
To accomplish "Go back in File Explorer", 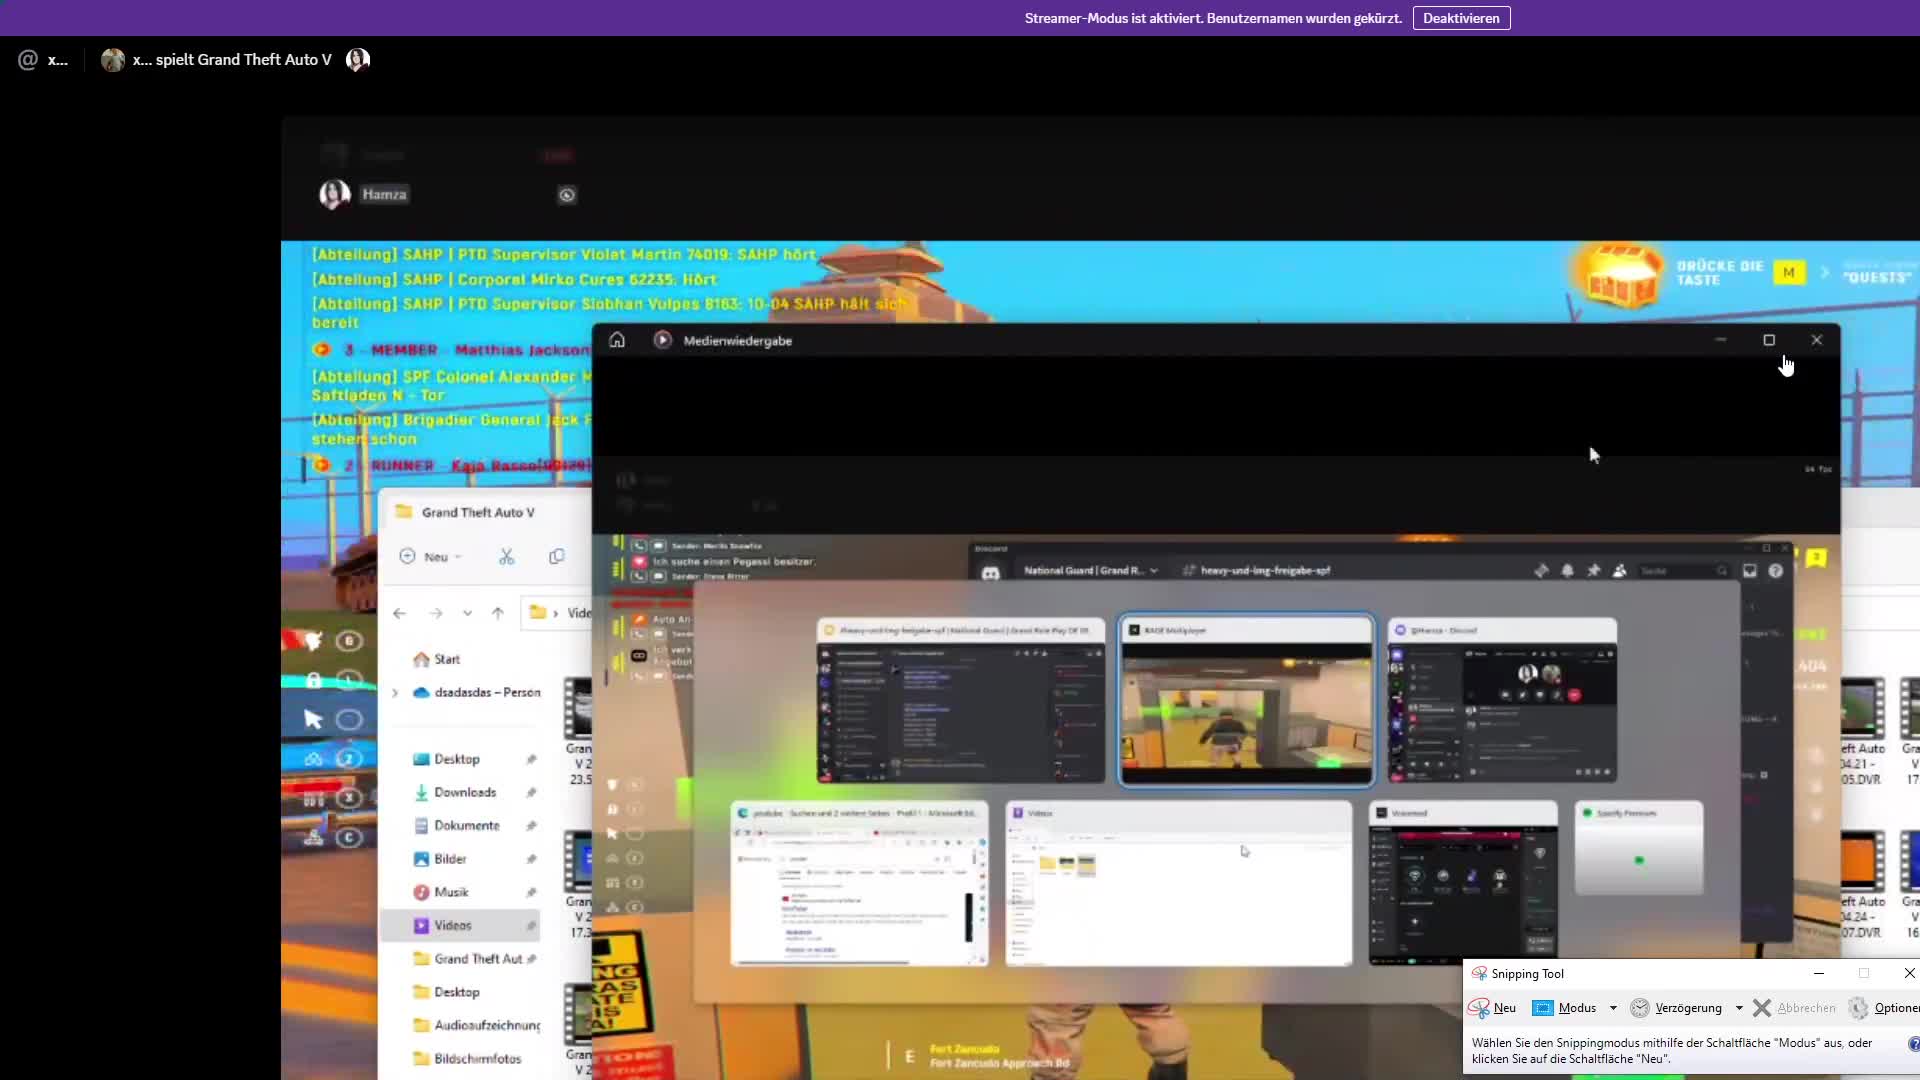I will pos(400,613).
